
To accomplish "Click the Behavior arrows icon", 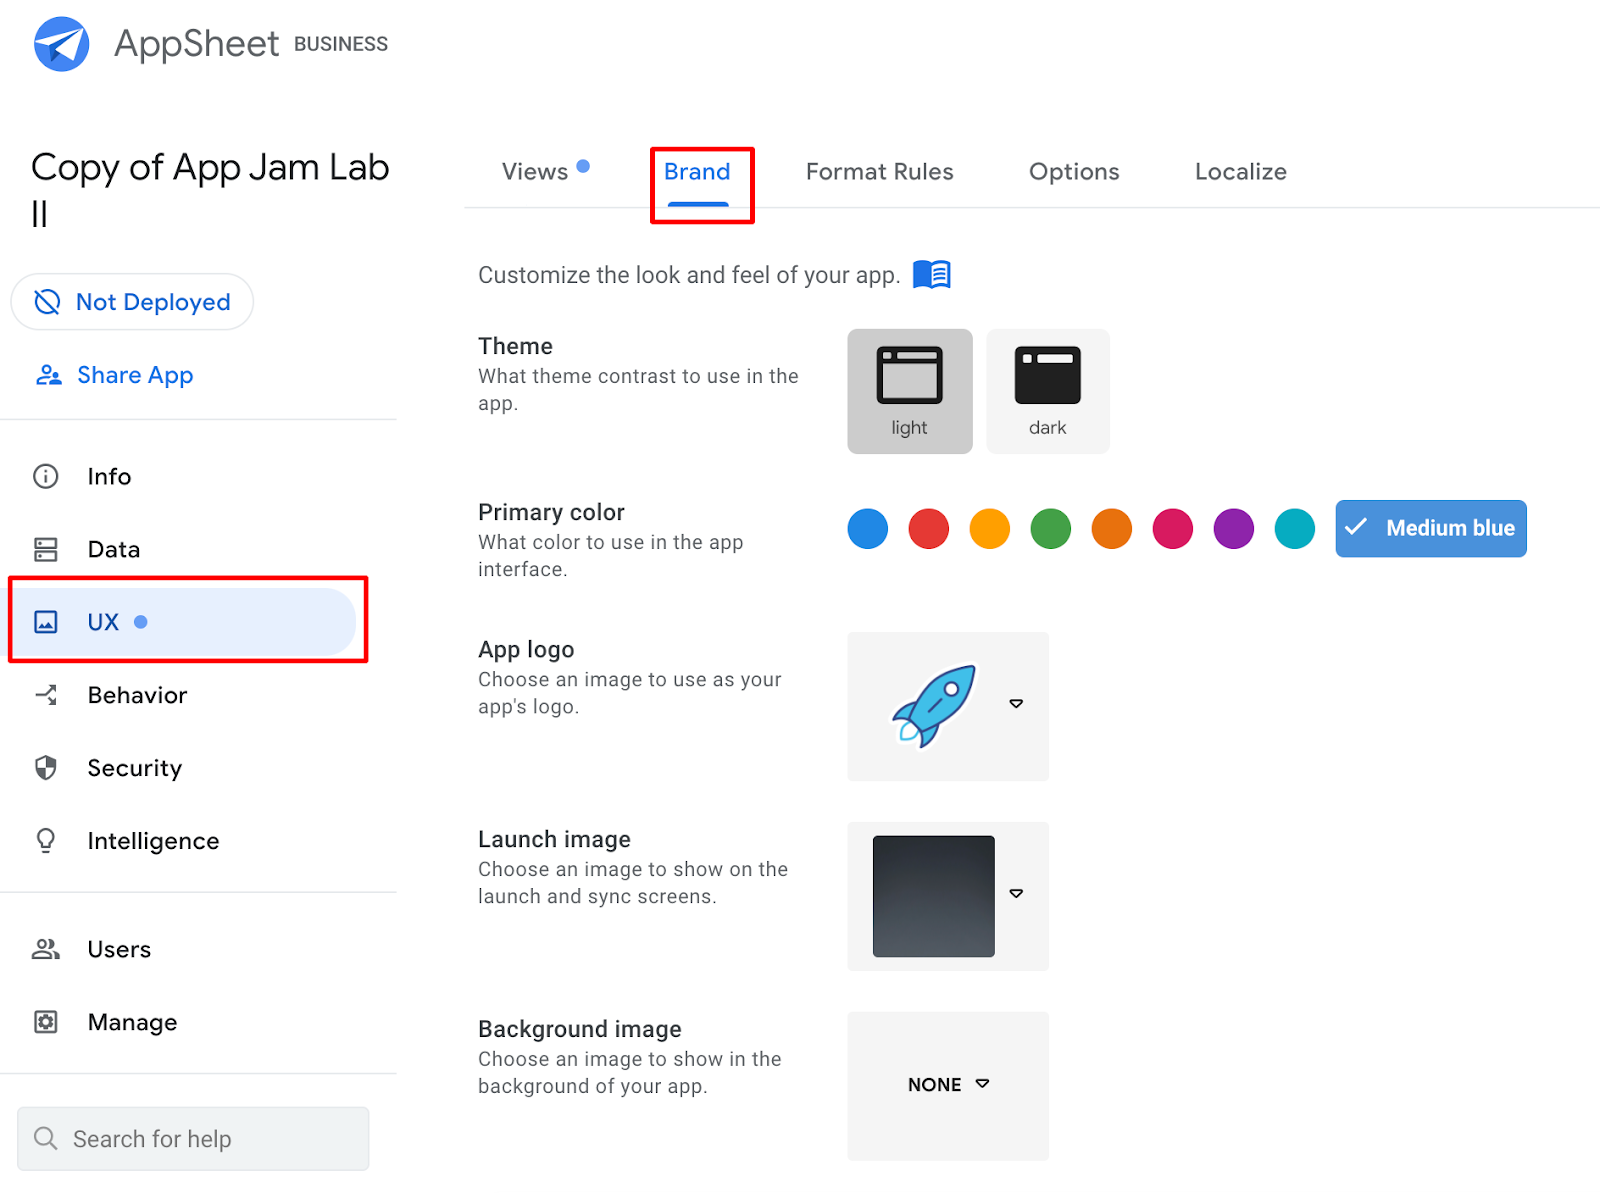I will click(x=46, y=695).
